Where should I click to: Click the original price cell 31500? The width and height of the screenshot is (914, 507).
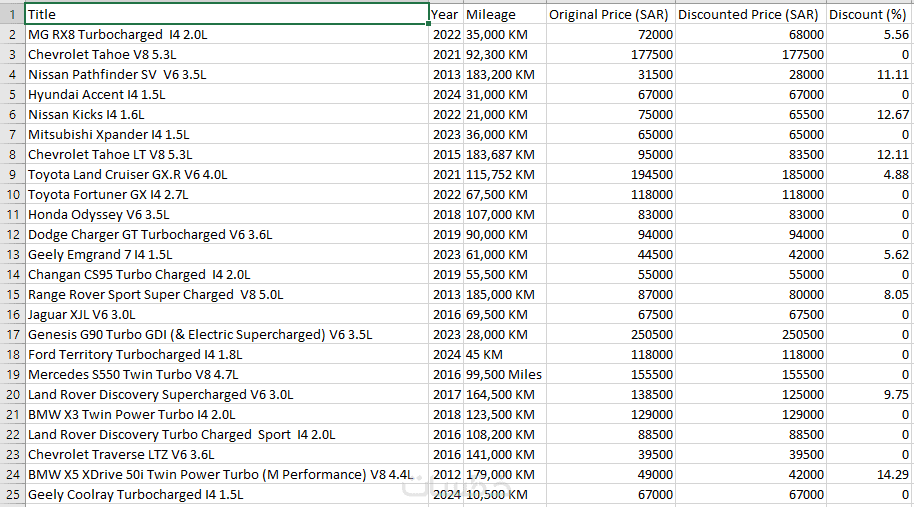(610, 75)
